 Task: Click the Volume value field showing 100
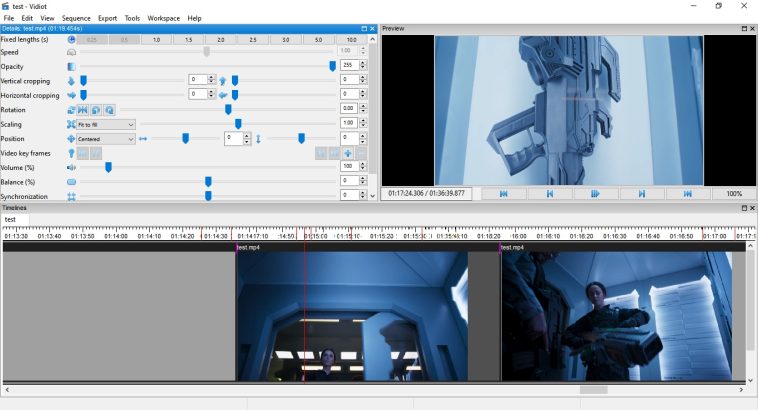tap(349, 166)
